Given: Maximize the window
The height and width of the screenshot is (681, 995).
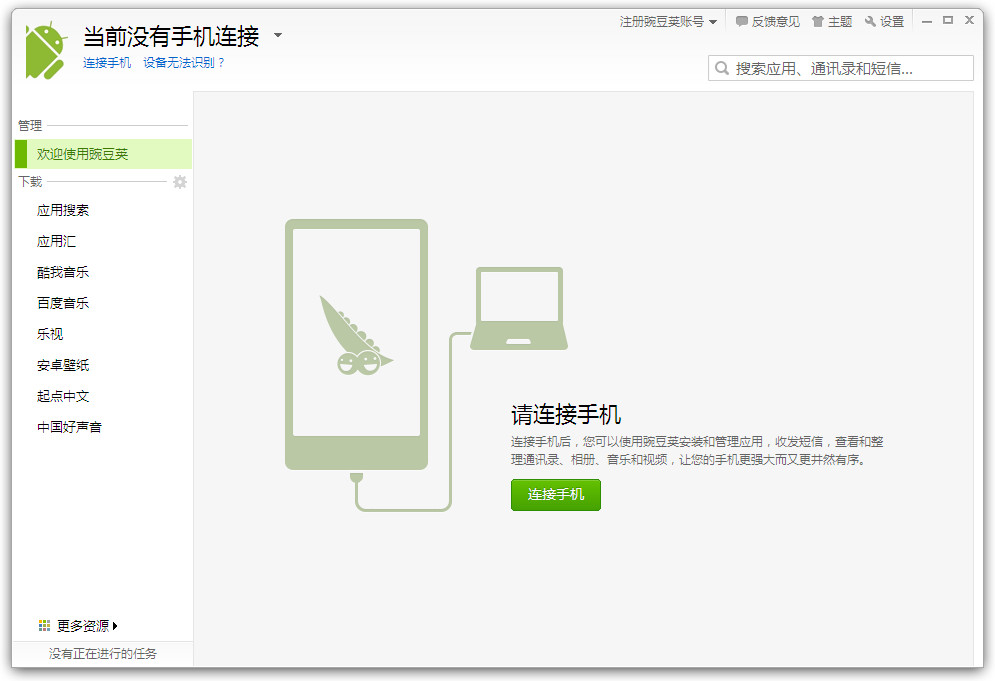Looking at the screenshot, I should click(x=948, y=20).
